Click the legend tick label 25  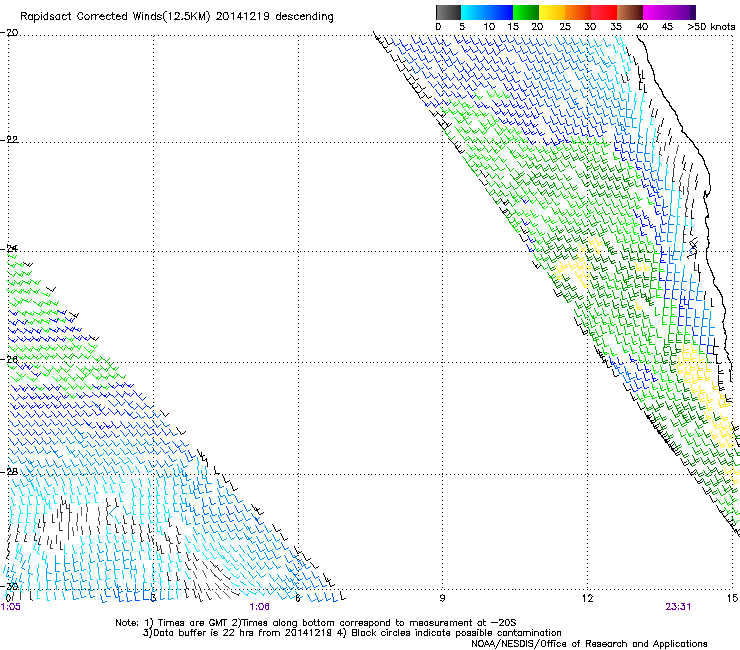(x=565, y=27)
